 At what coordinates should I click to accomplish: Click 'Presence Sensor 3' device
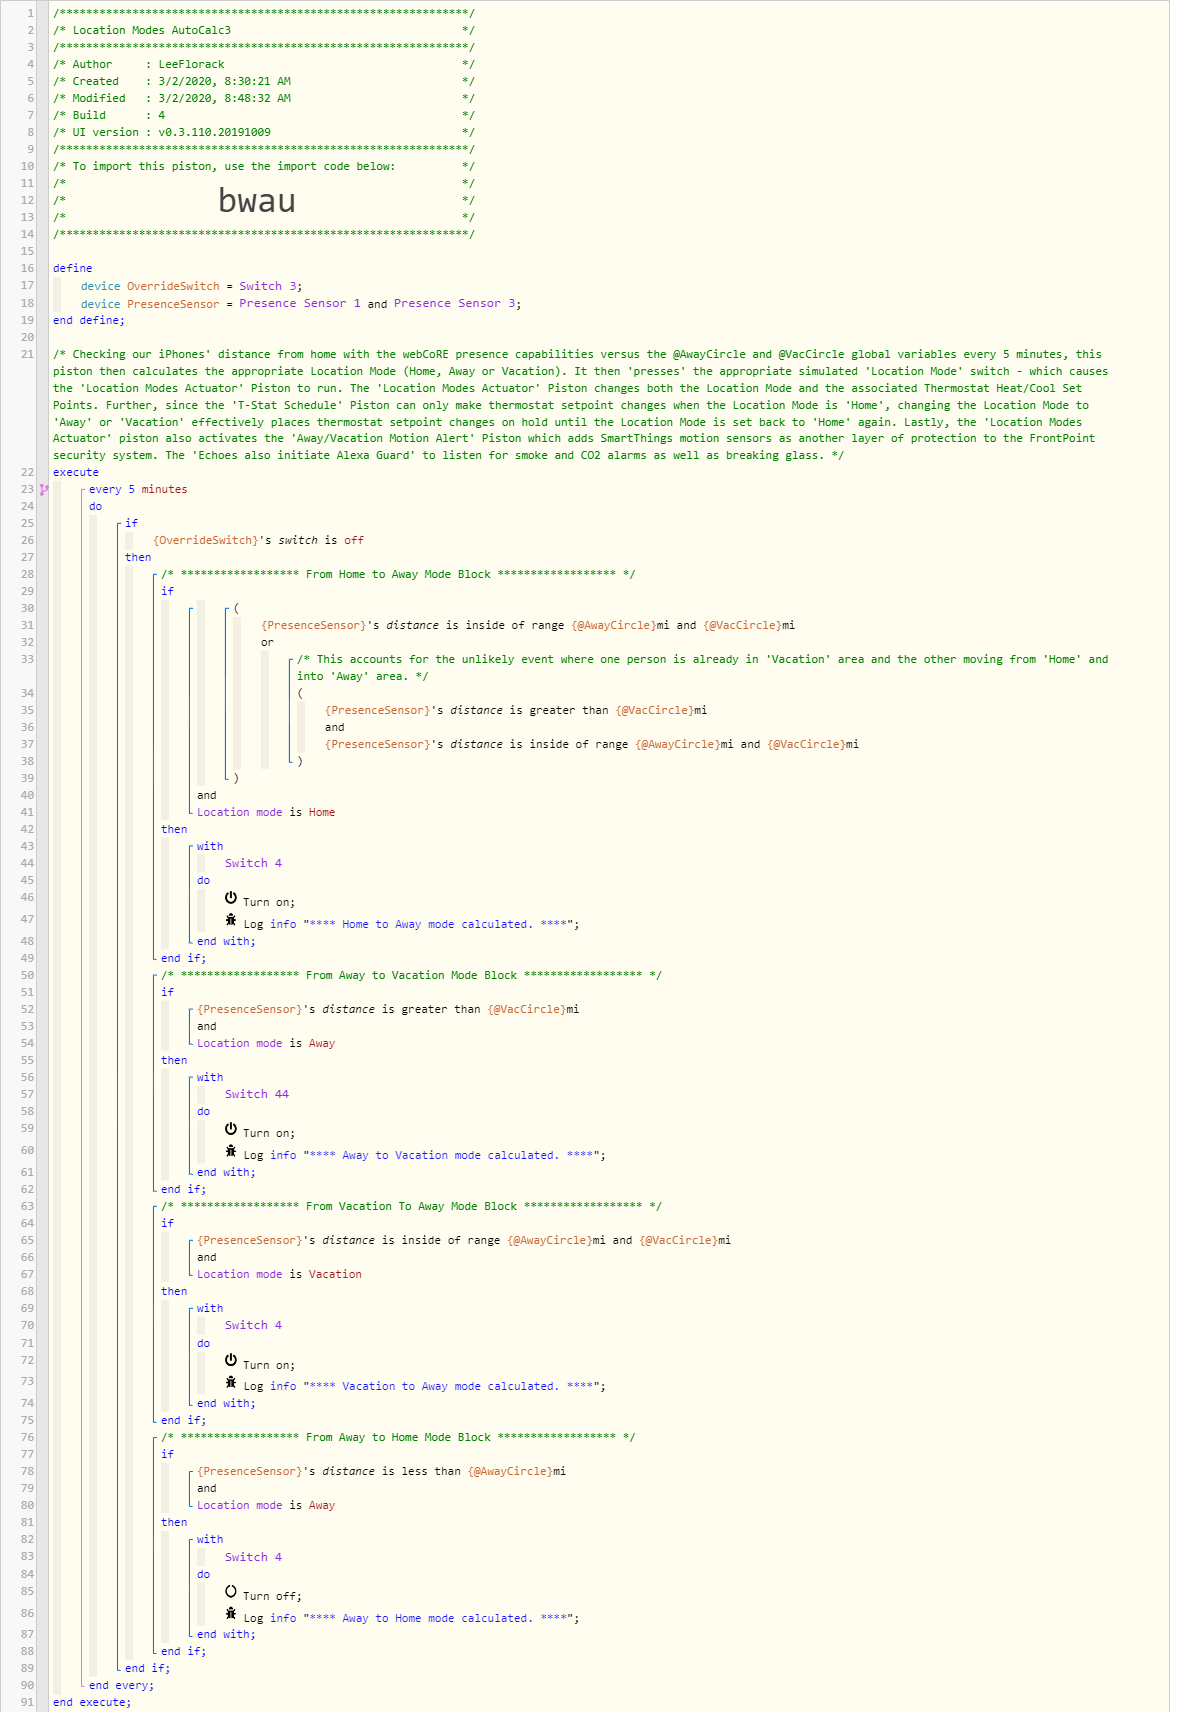click(454, 303)
